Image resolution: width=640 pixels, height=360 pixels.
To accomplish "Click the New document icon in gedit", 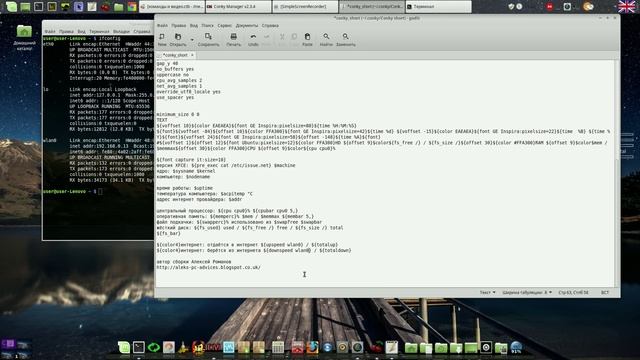I will coord(162,37).
